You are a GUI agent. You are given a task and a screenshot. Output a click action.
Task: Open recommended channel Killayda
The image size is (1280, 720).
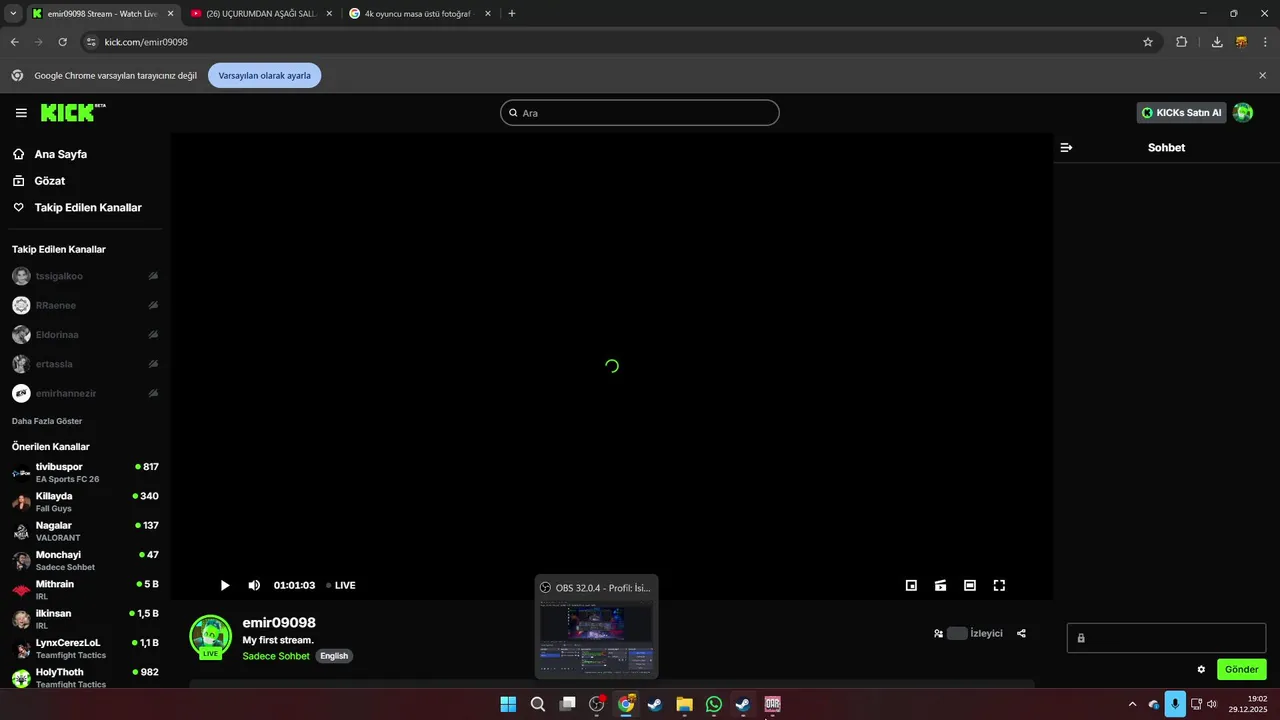(x=85, y=502)
